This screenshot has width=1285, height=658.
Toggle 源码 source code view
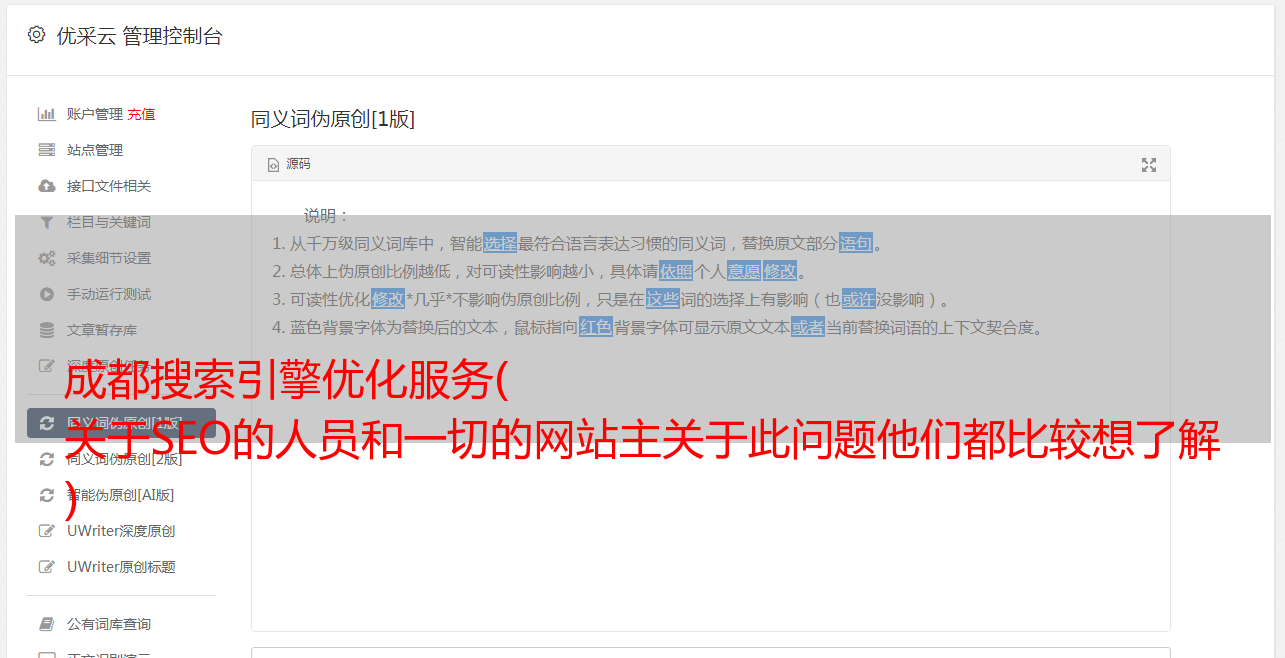[289, 164]
